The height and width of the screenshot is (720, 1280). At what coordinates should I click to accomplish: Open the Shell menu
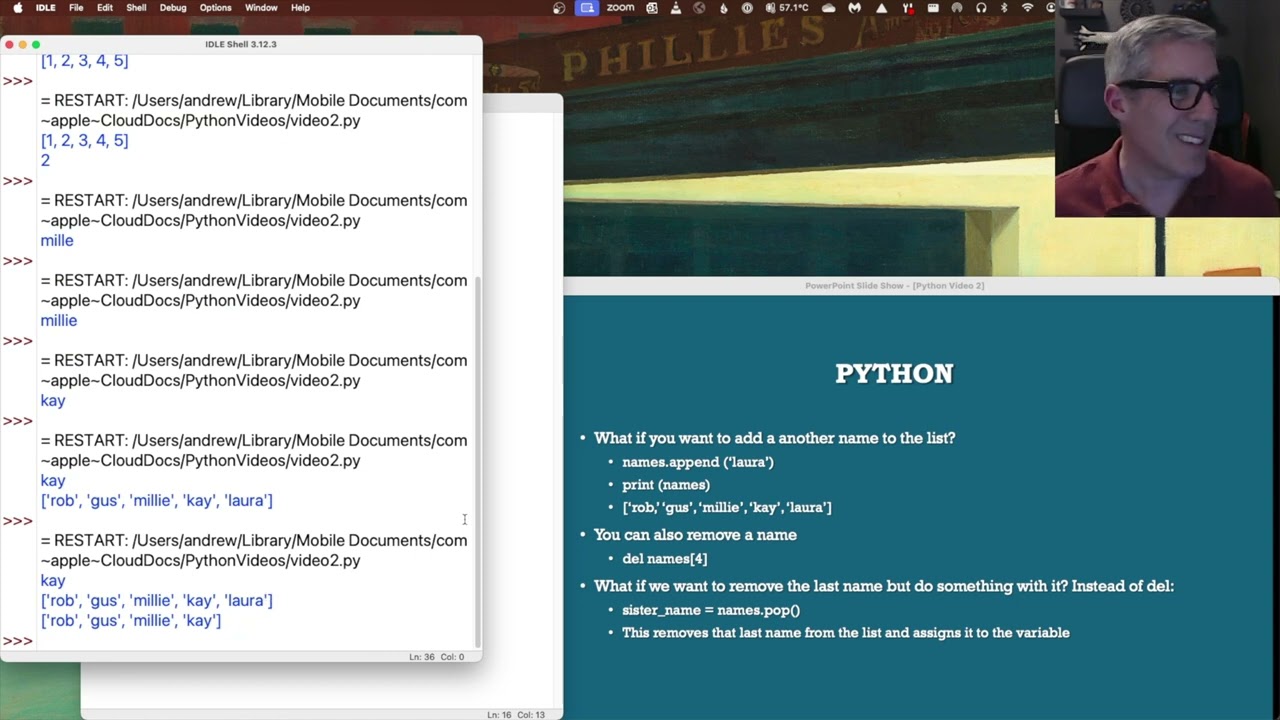(x=136, y=7)
